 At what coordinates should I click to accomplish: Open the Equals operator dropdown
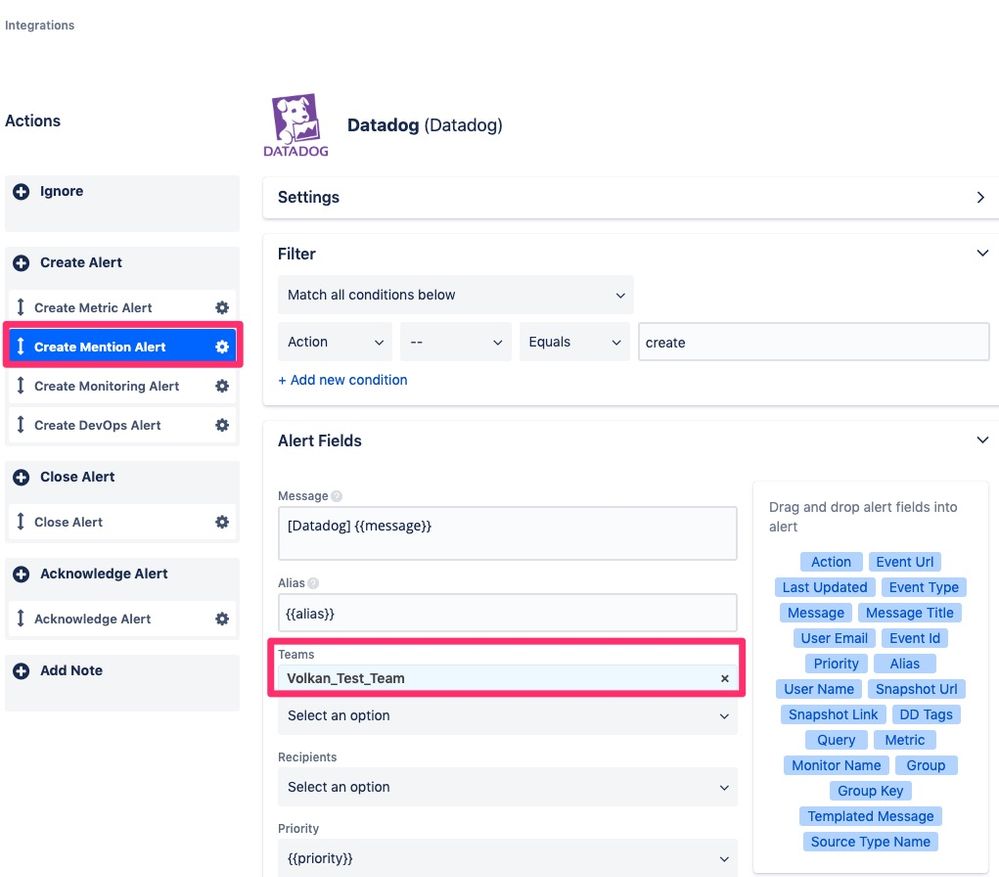pyautogui.click(x=575, y=342)
